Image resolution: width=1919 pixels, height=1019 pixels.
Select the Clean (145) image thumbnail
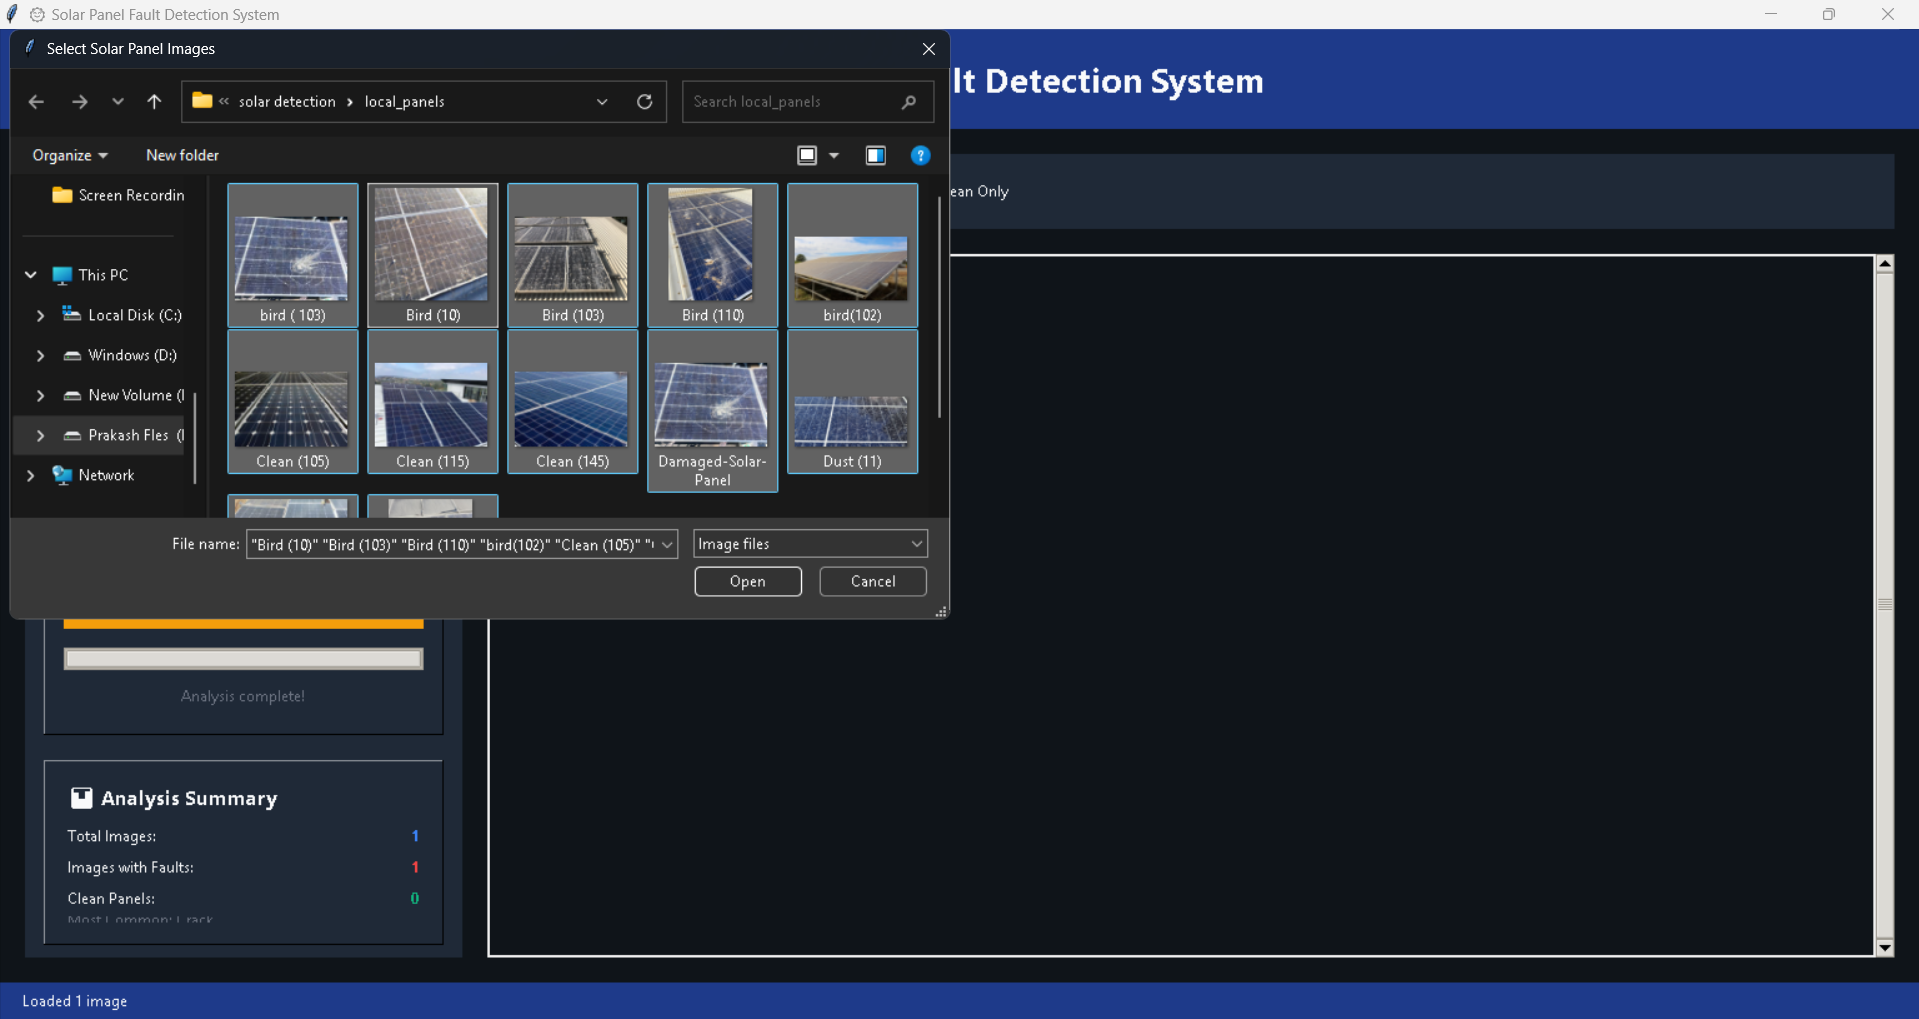(x=572, y=402)
